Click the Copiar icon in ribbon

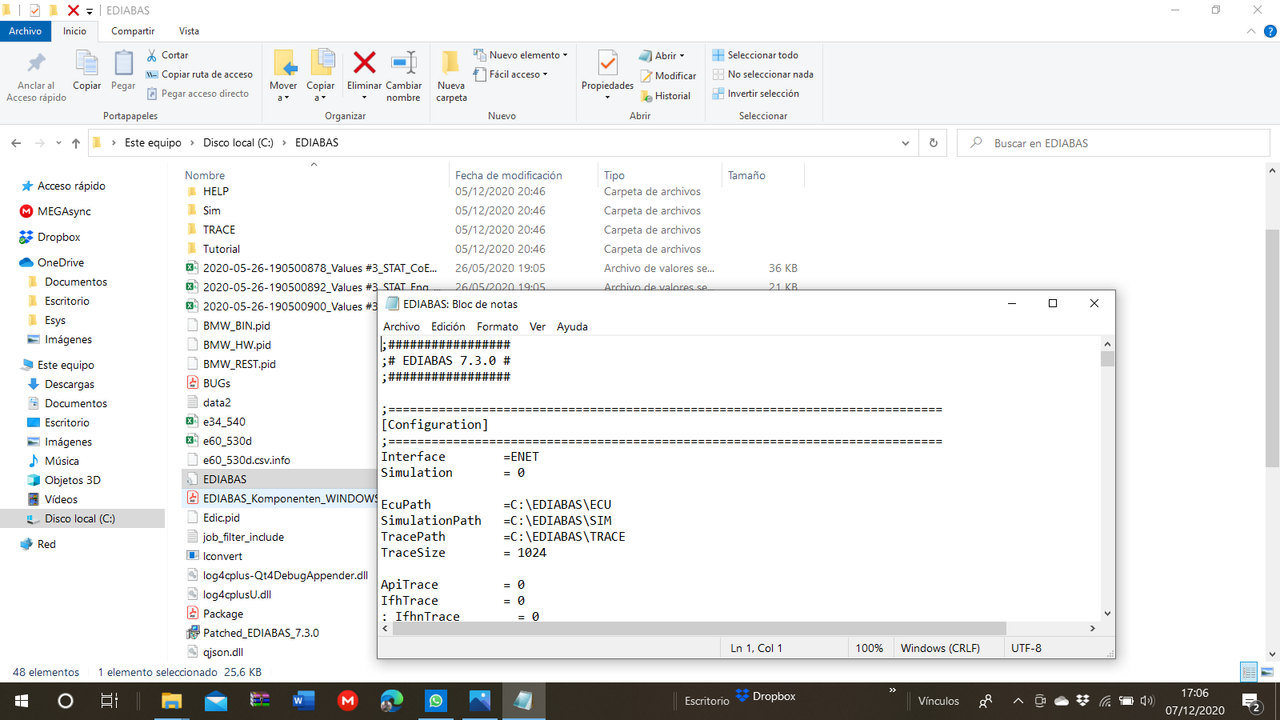pos(87,63)
